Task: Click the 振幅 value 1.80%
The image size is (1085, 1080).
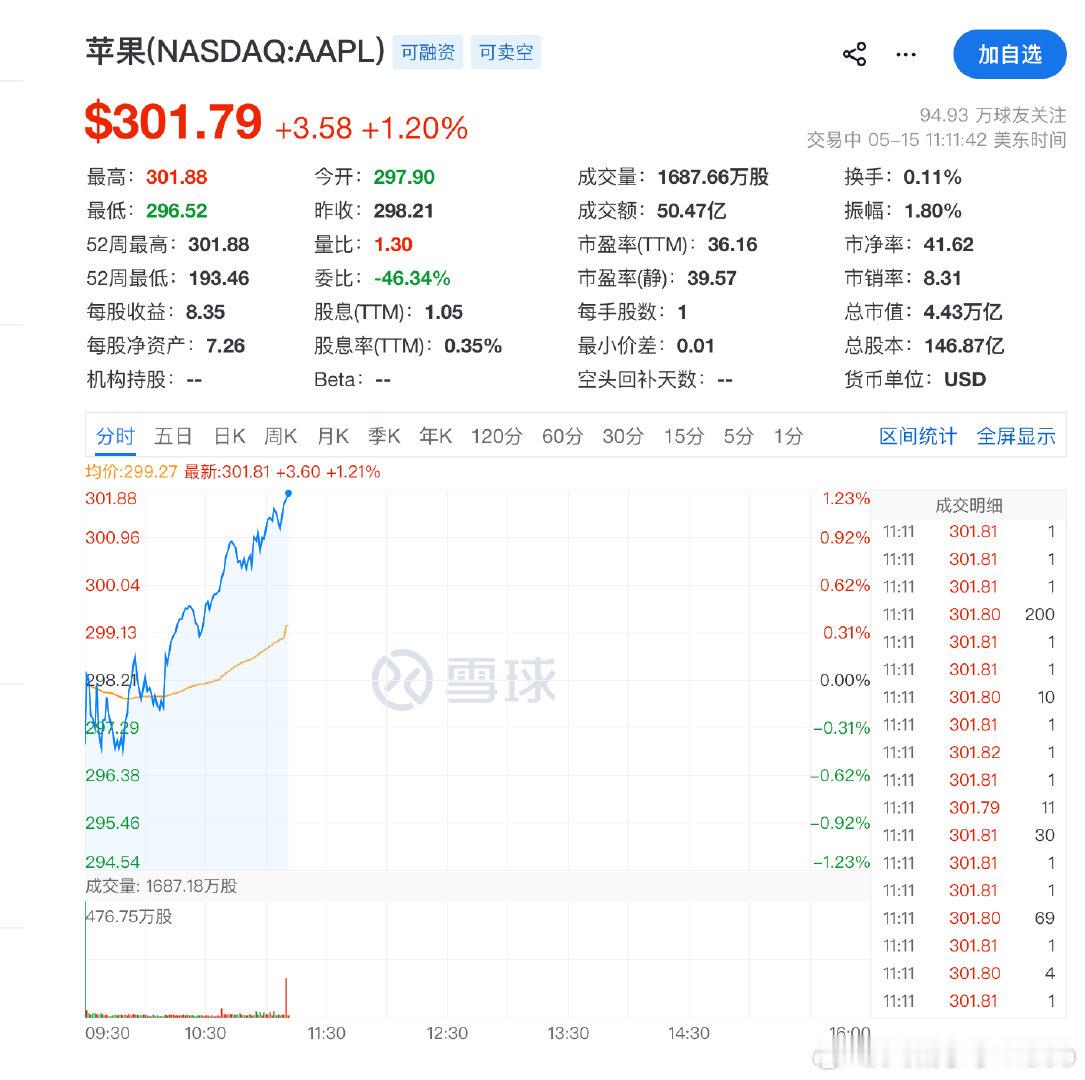Action: pos(932,211)
